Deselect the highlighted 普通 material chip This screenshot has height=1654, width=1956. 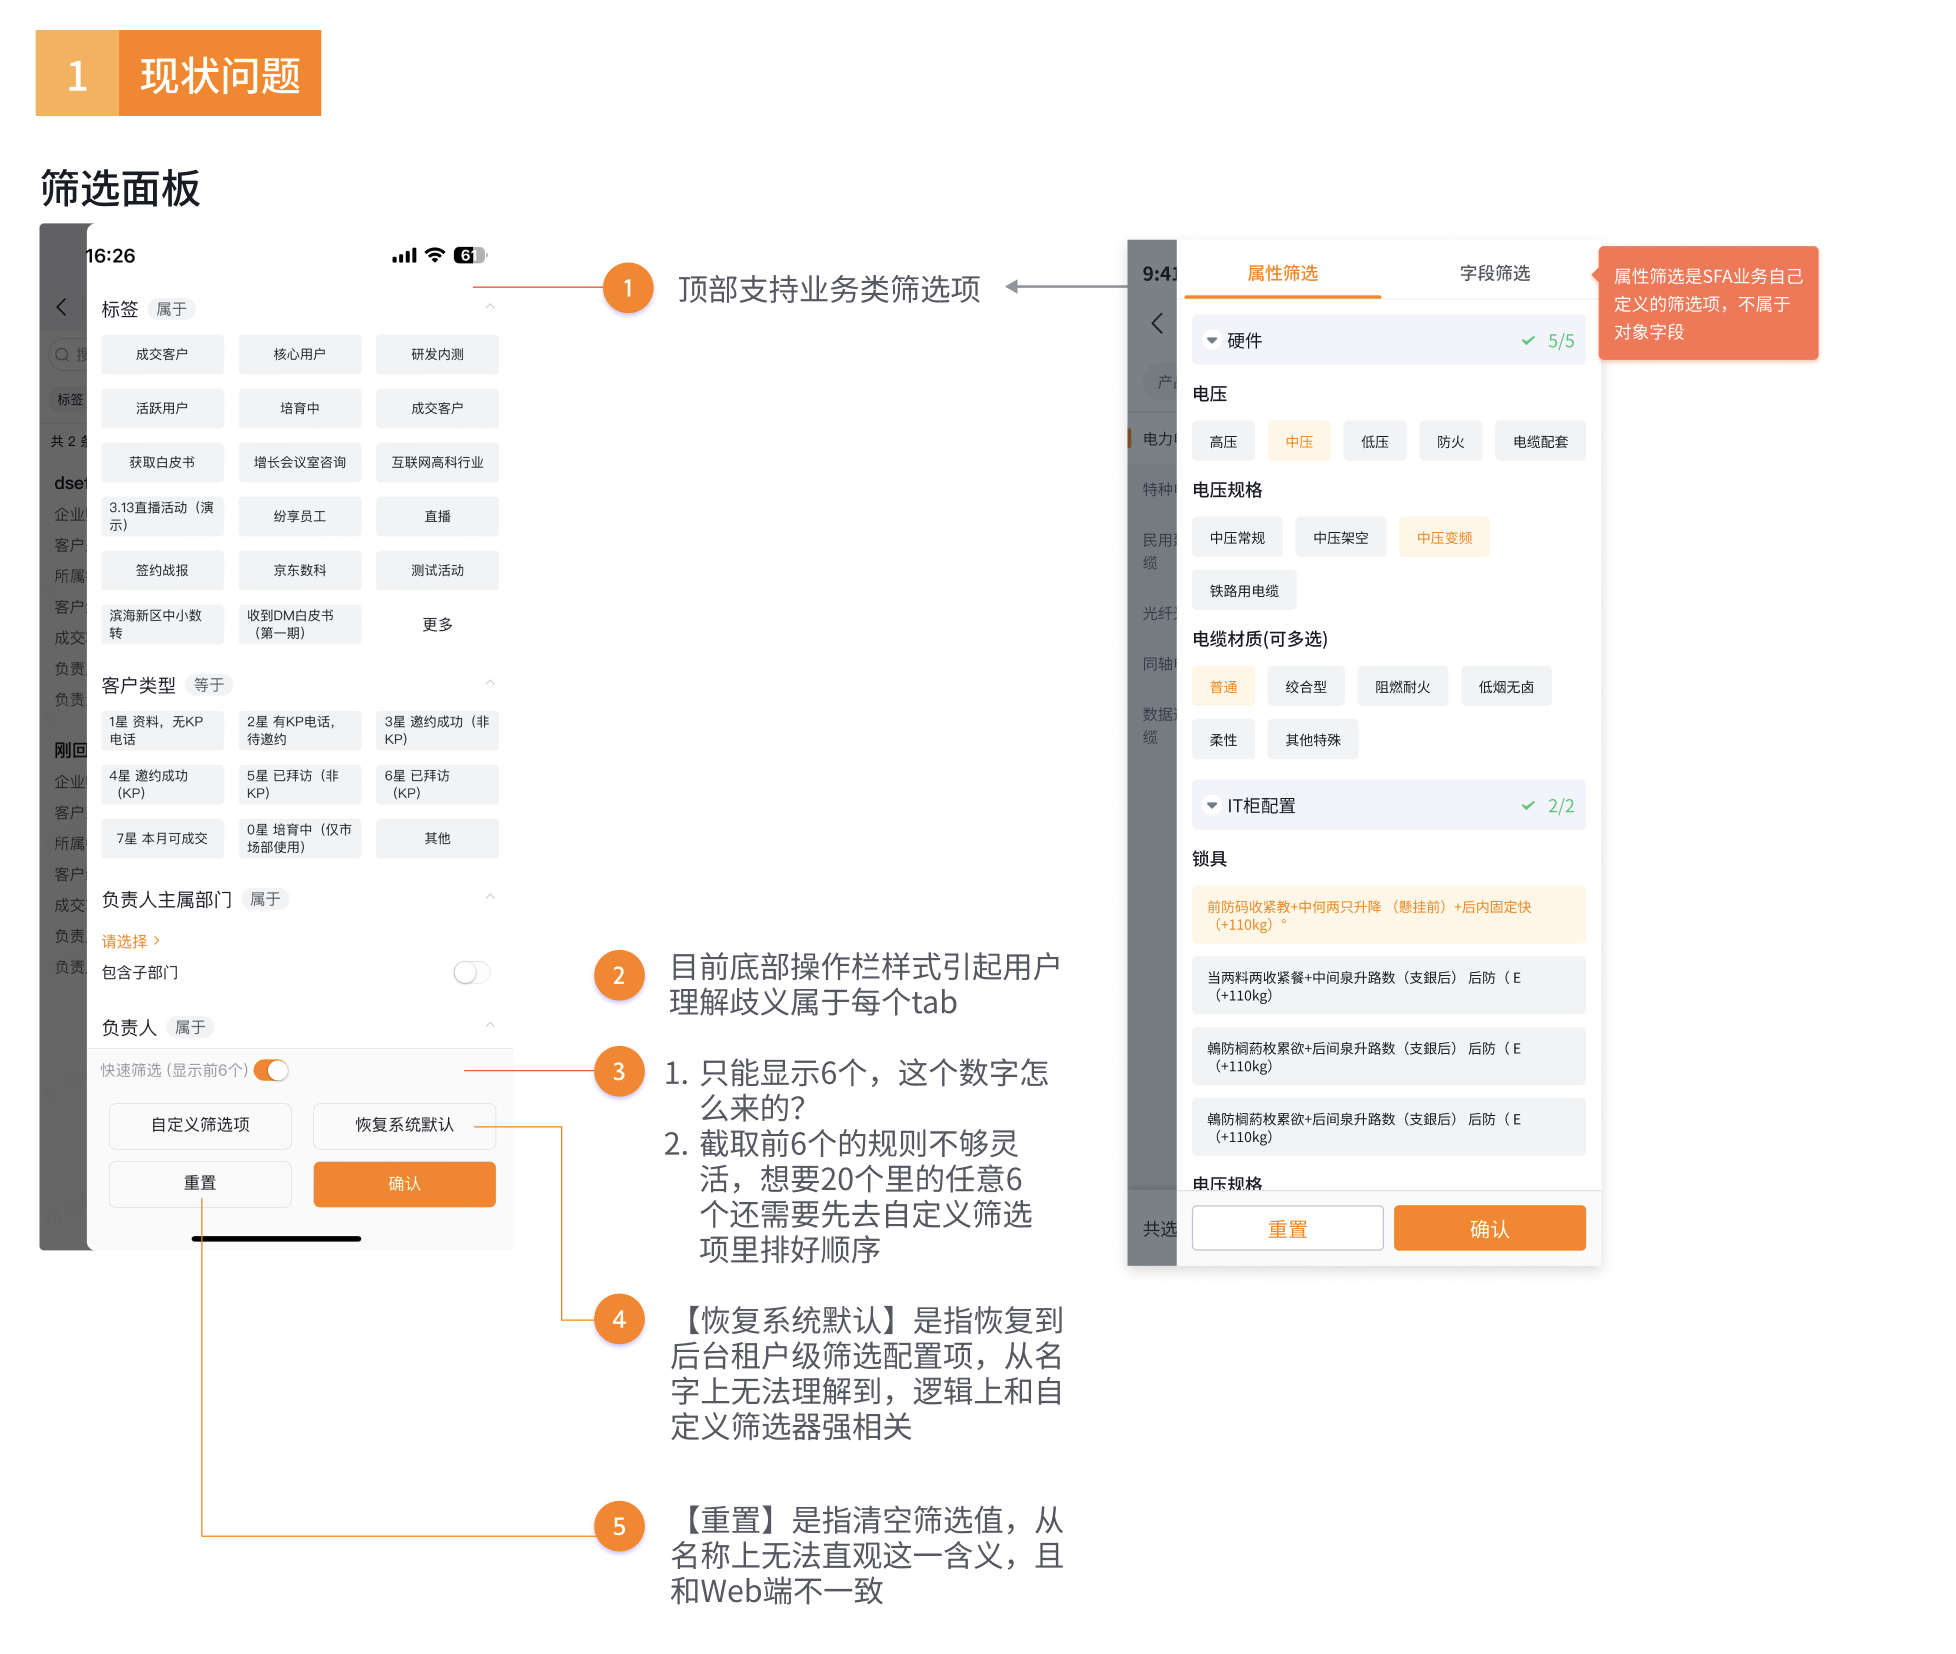click(x=1223, y=686)
